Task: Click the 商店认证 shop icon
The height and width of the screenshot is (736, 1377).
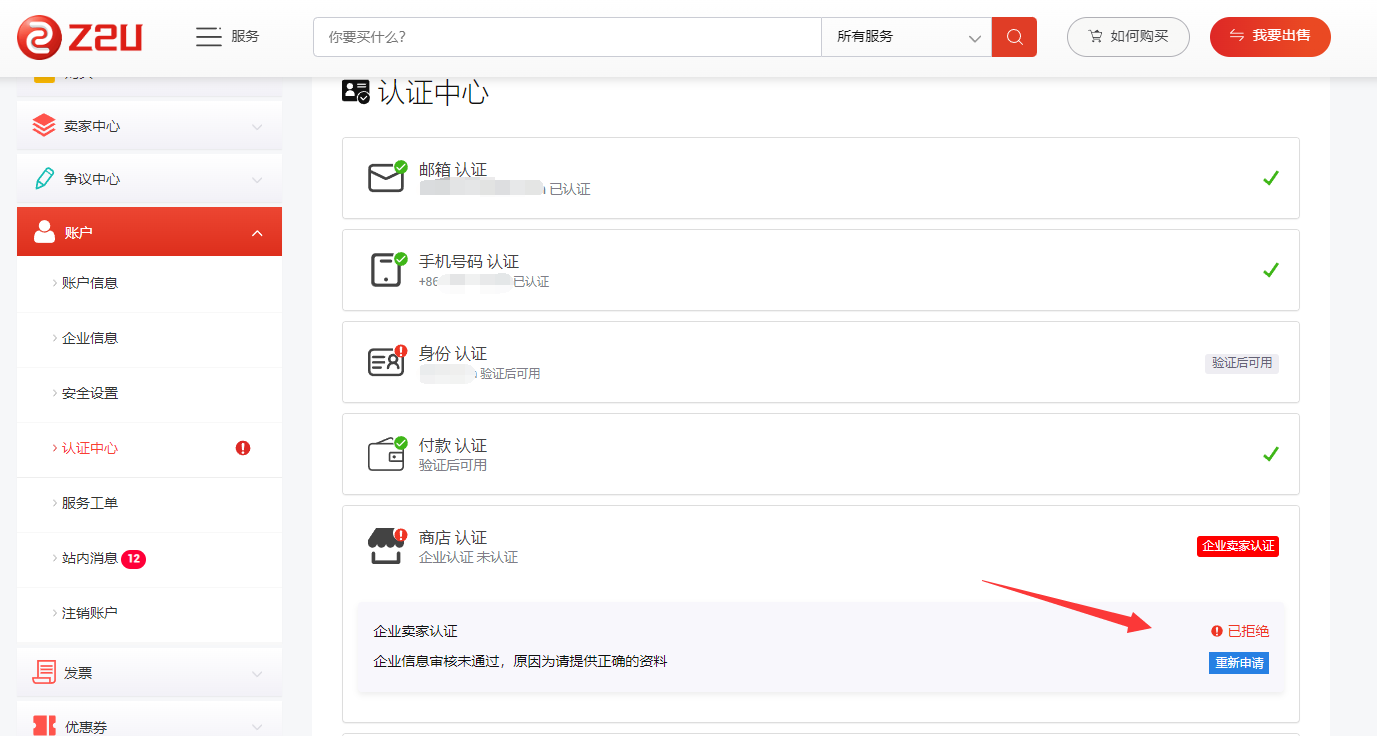Action: 386,546
